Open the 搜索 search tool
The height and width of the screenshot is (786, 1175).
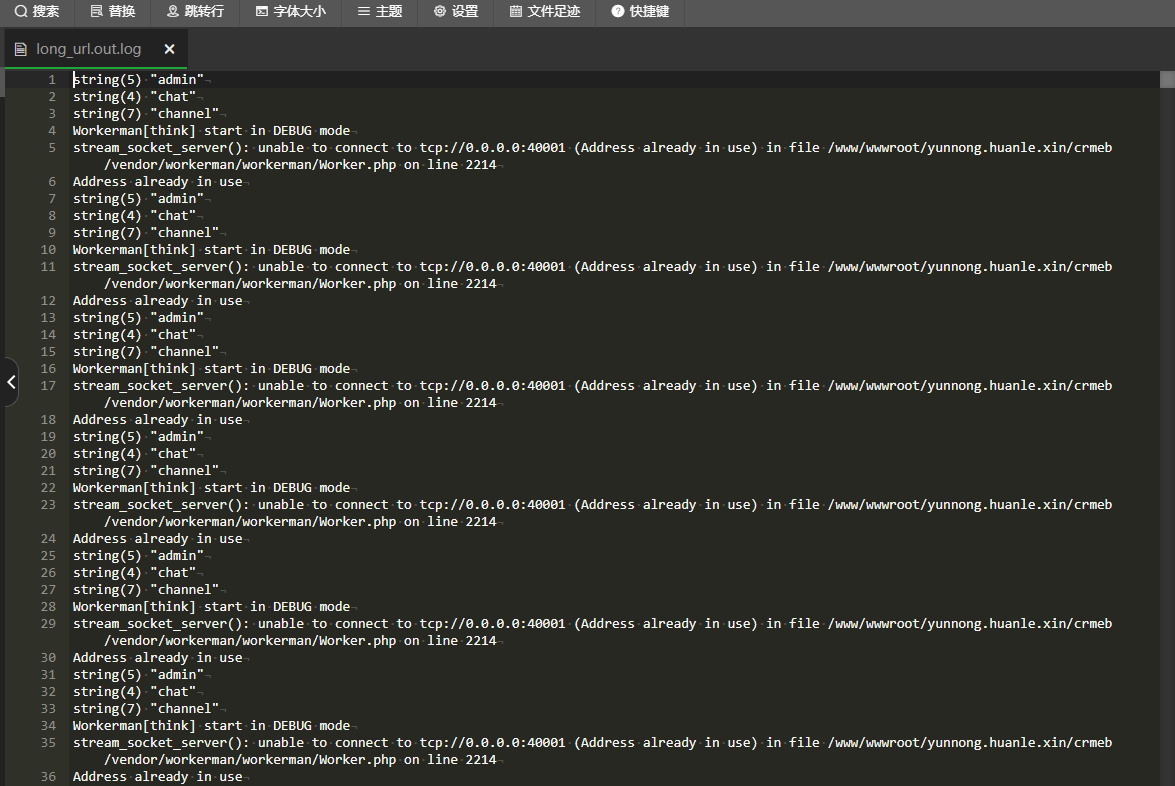(37, 12)
